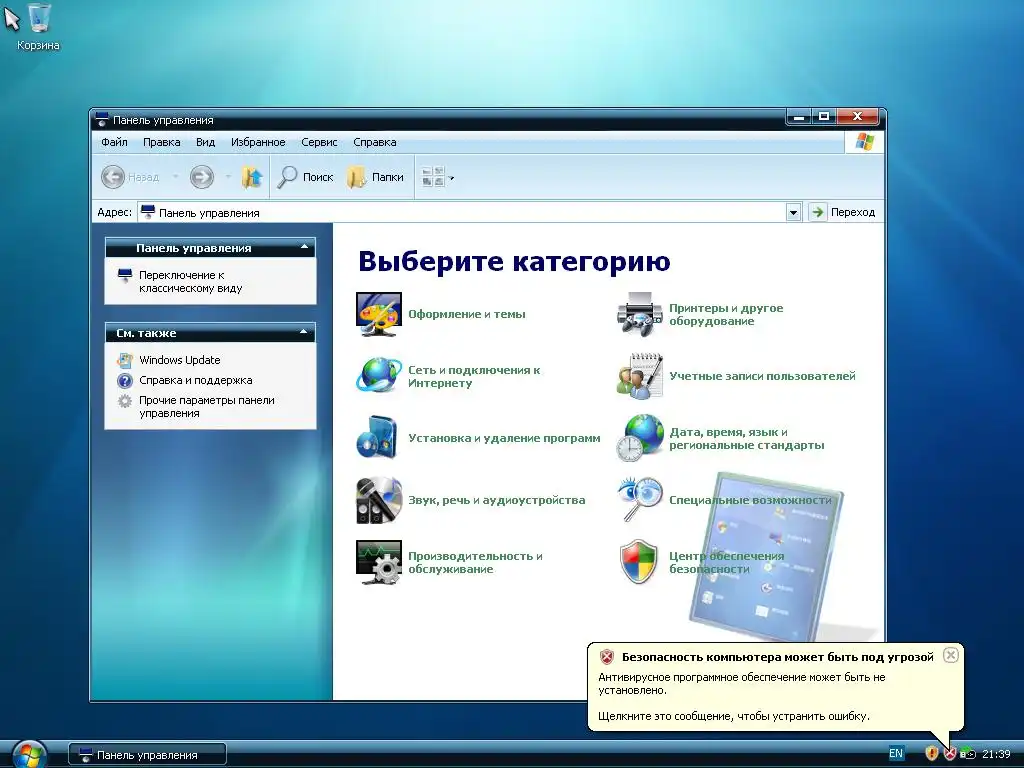Screen dimensions: 1024x768
Task: Open the forward button history dropdown arrow
Action: click(228, 177)
